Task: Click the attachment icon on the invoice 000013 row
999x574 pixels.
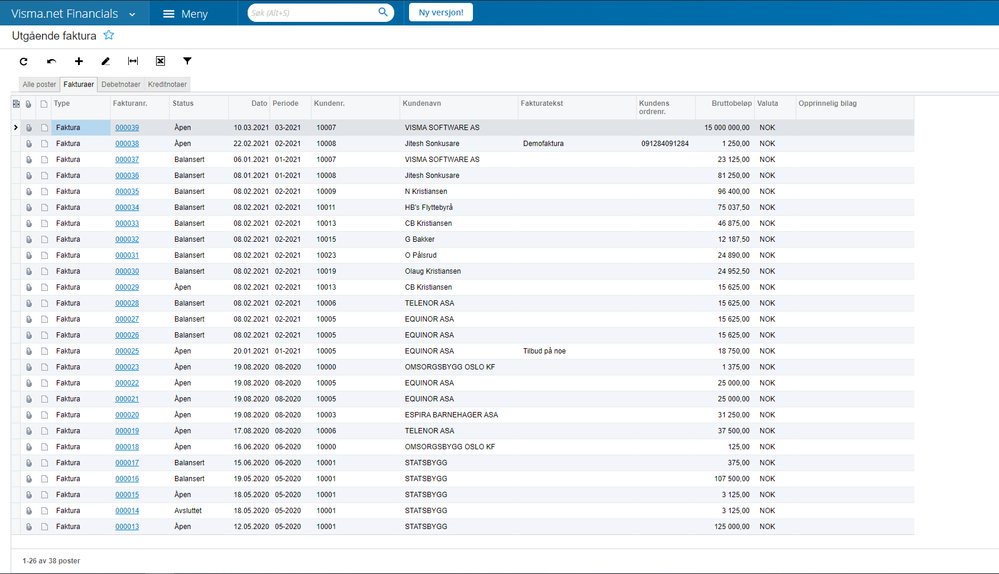Action: pos(29,527)
